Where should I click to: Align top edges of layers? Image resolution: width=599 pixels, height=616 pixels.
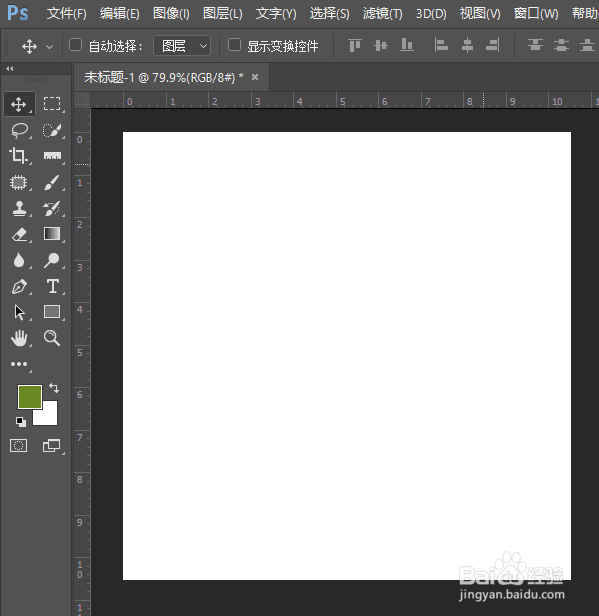point(355,45)
